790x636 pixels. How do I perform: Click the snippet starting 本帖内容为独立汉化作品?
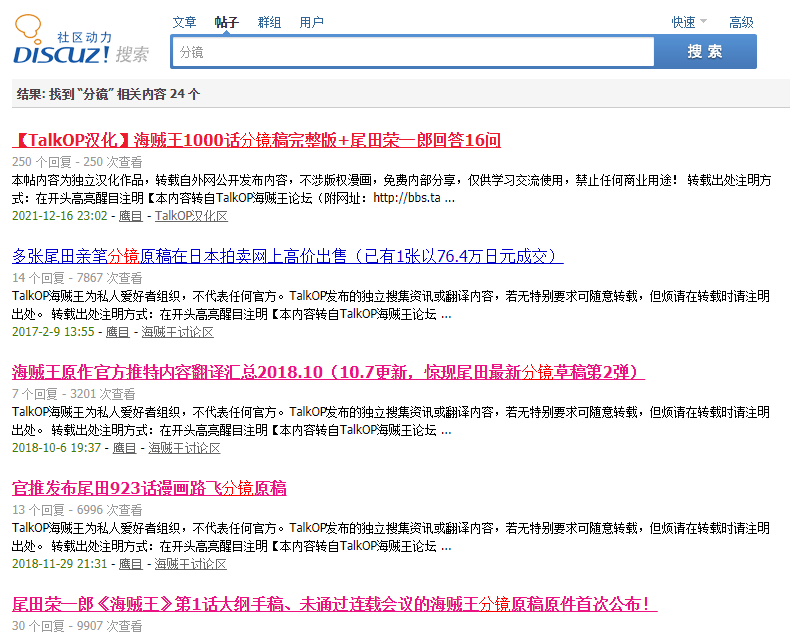(x=391, y=189)
